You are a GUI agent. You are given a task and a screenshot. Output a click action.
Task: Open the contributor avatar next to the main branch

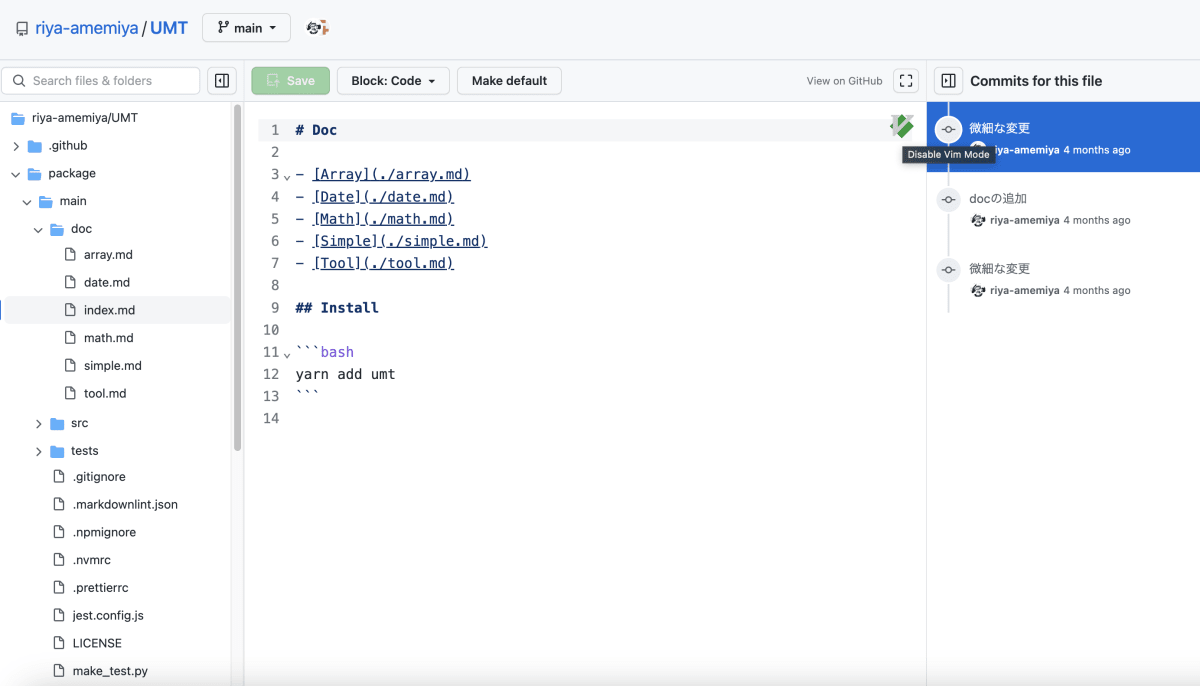(317, 28)
